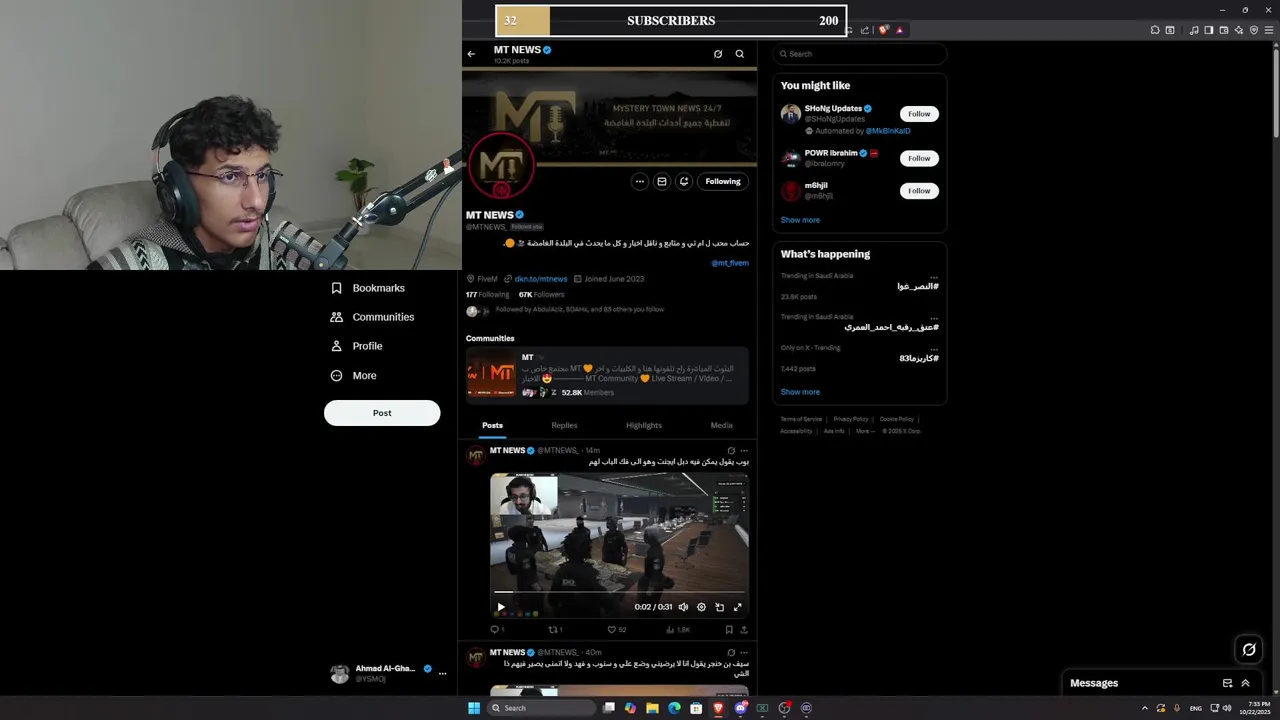Switch to the Highlights tab
This screenshot has height=720, width=1280.
tap(644, 425)
